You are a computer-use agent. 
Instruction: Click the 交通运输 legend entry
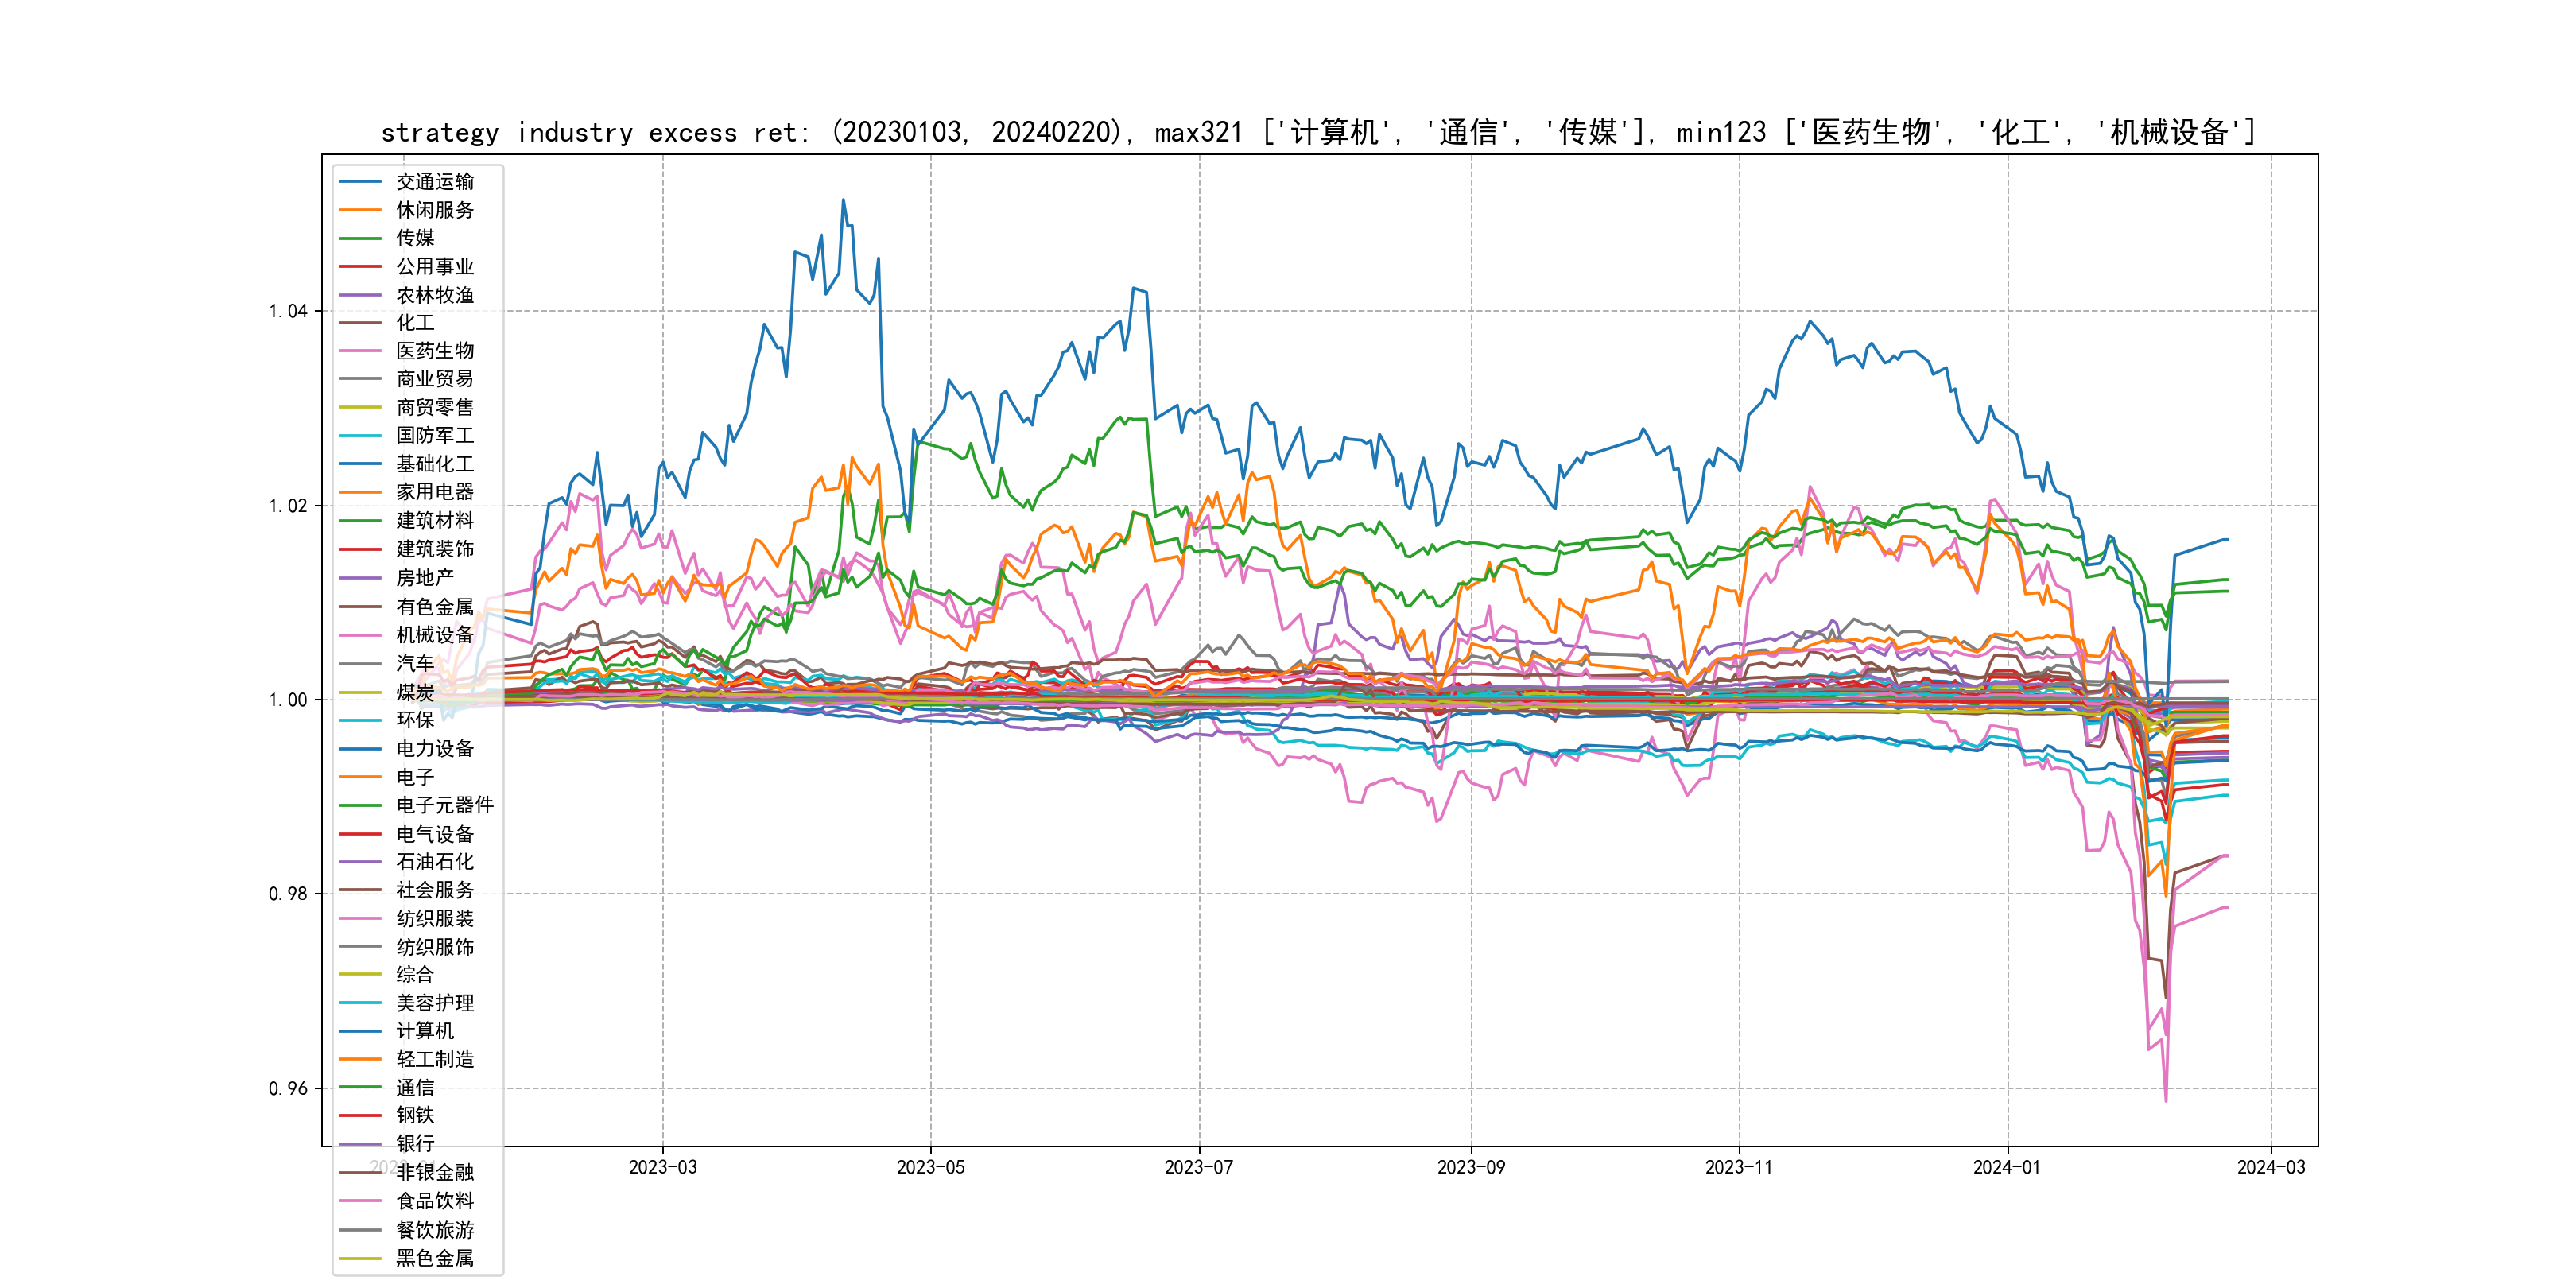[x=434, y=182]
